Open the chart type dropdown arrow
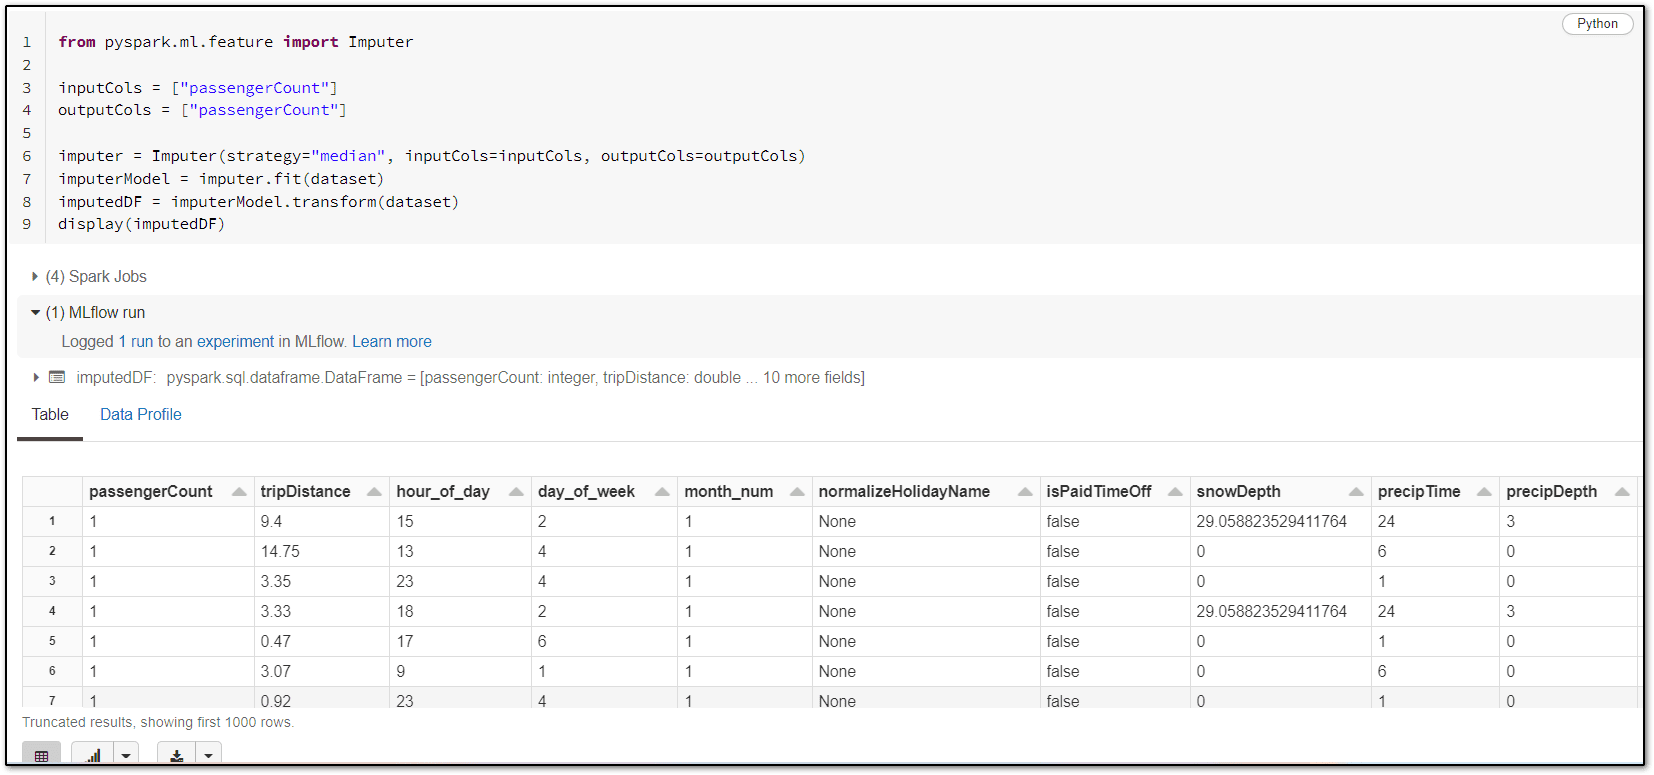Screen dimensions: 1654x775 [126, 755]
